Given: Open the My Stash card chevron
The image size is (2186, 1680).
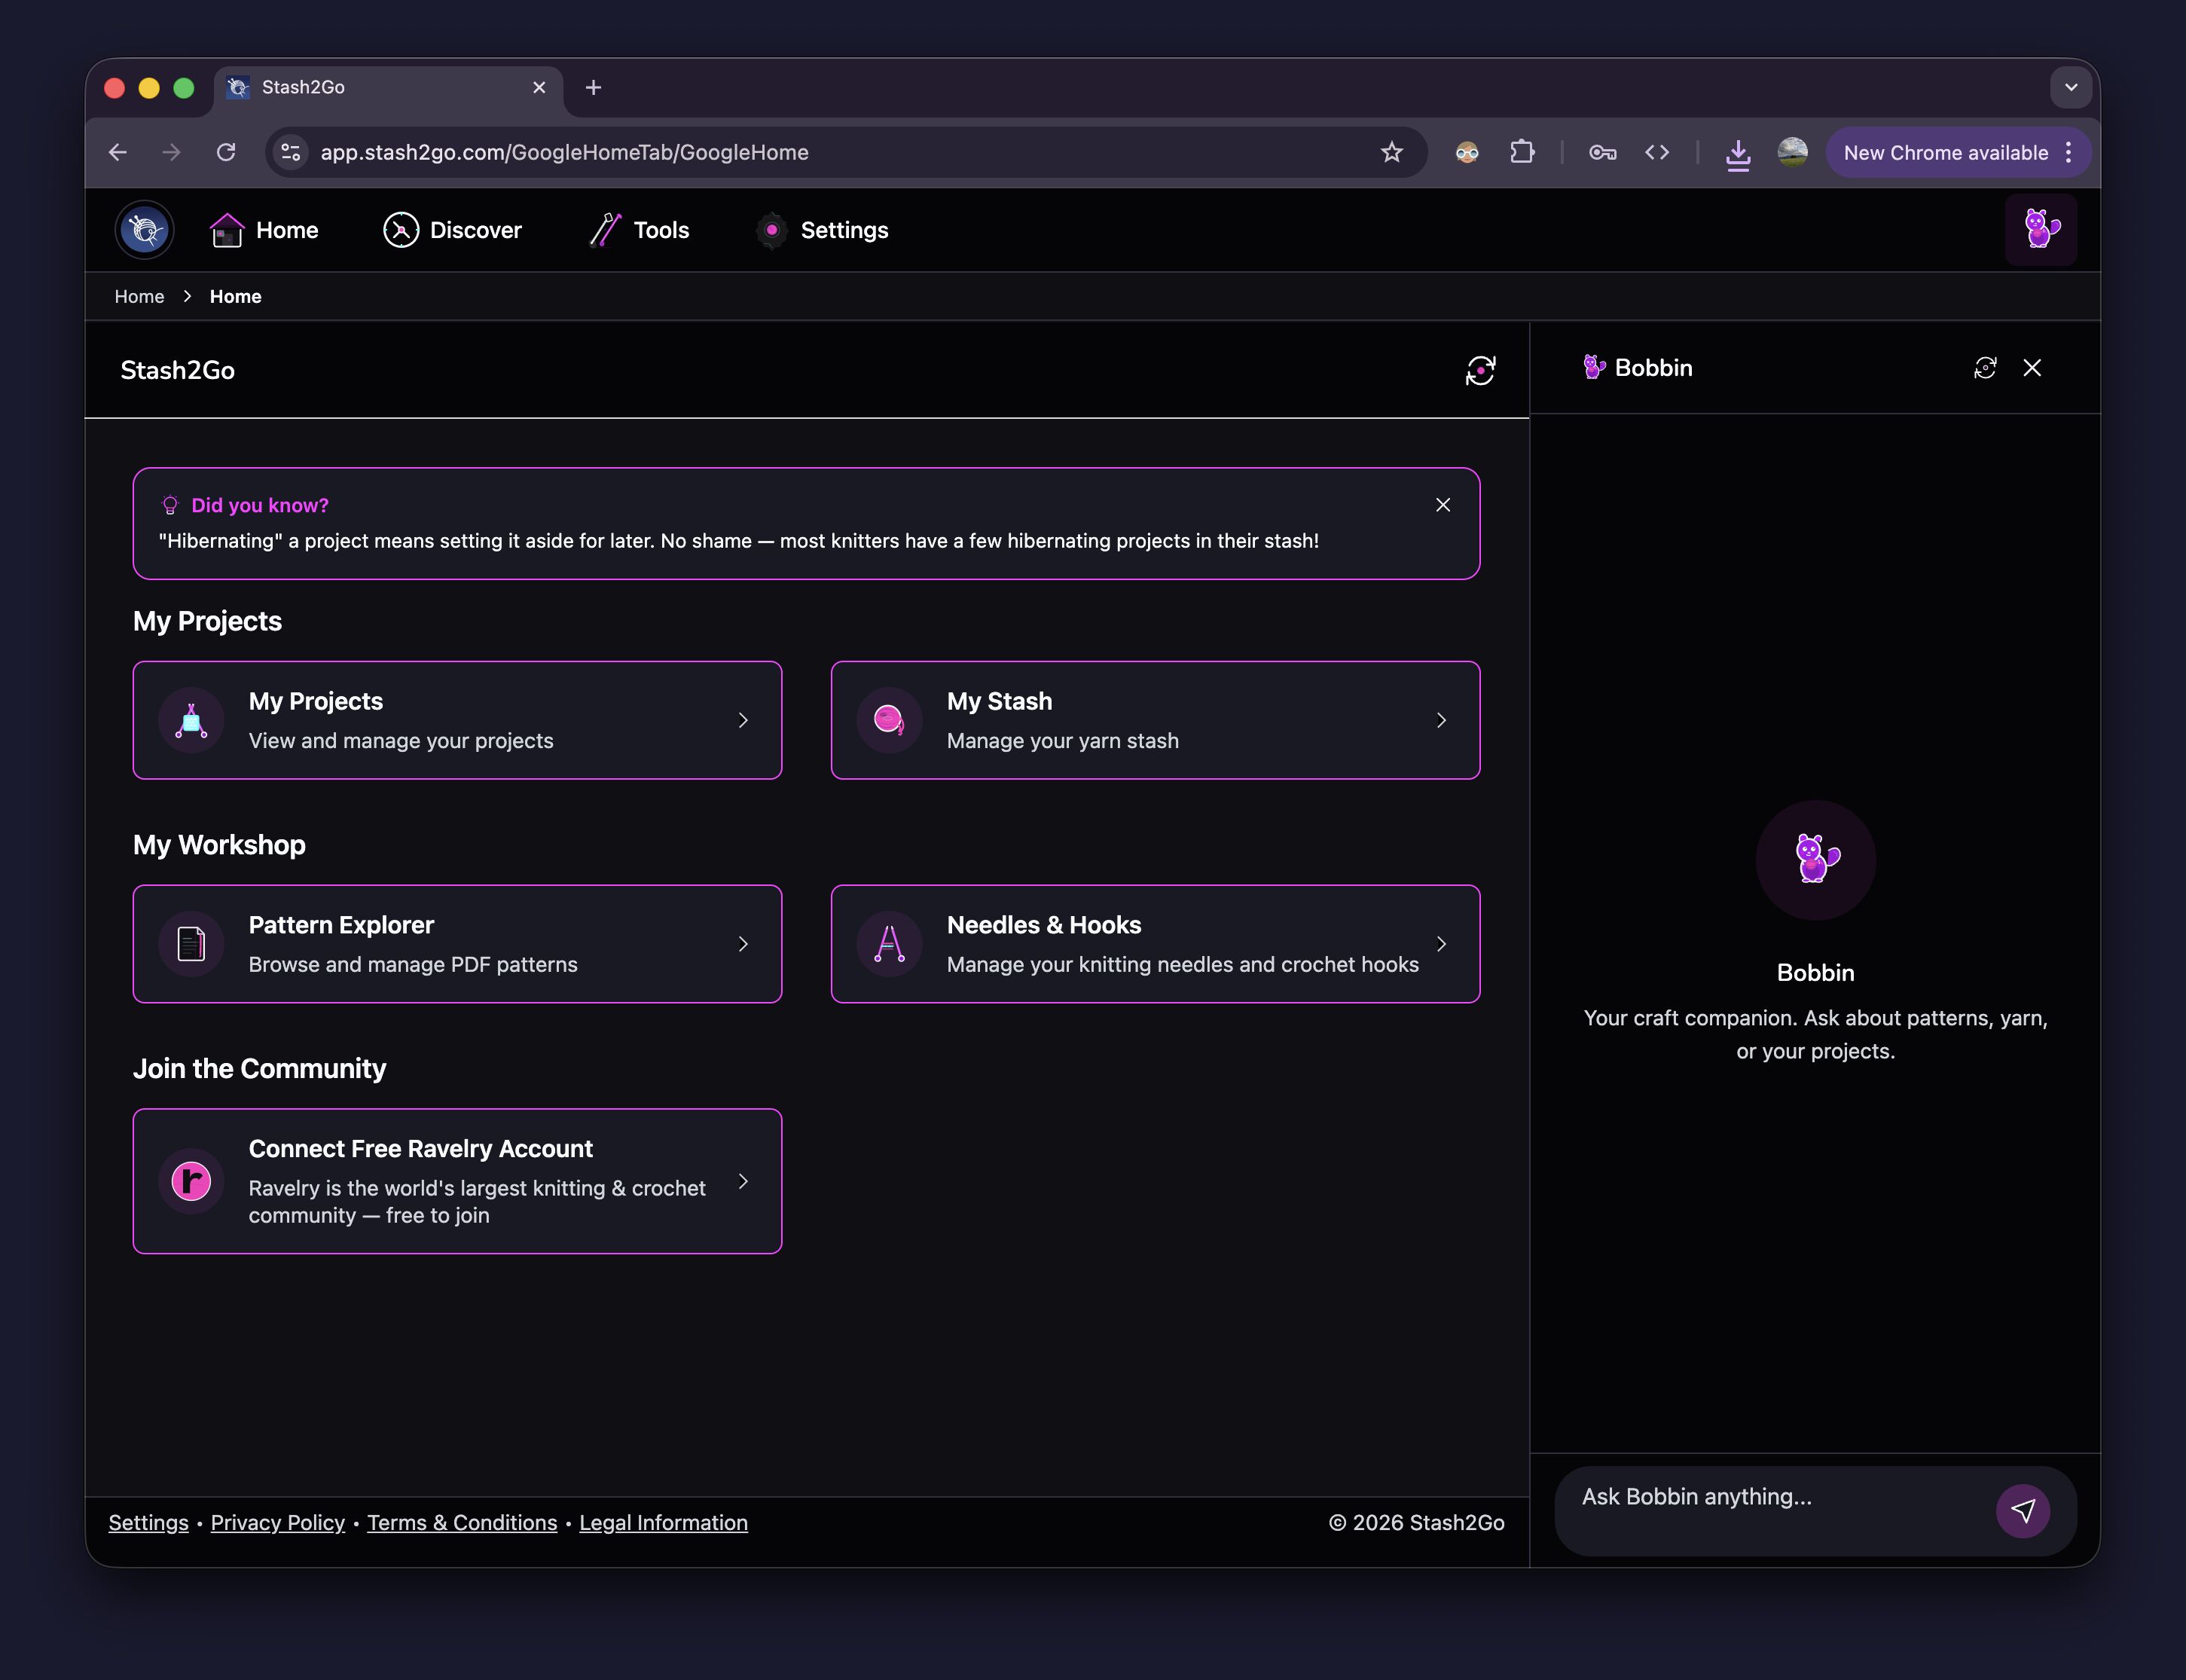Looking at the screenshot, I should [1441, 720].
